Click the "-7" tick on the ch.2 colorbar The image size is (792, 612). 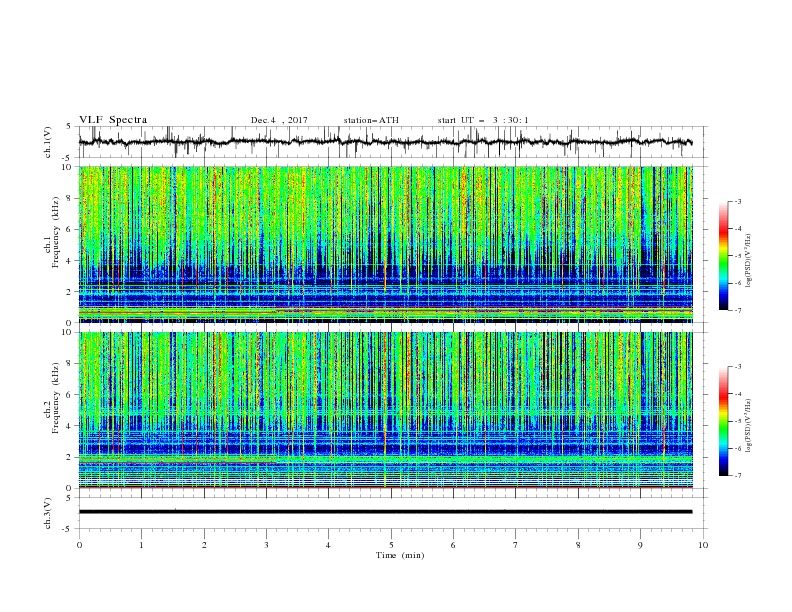point(738,476)
